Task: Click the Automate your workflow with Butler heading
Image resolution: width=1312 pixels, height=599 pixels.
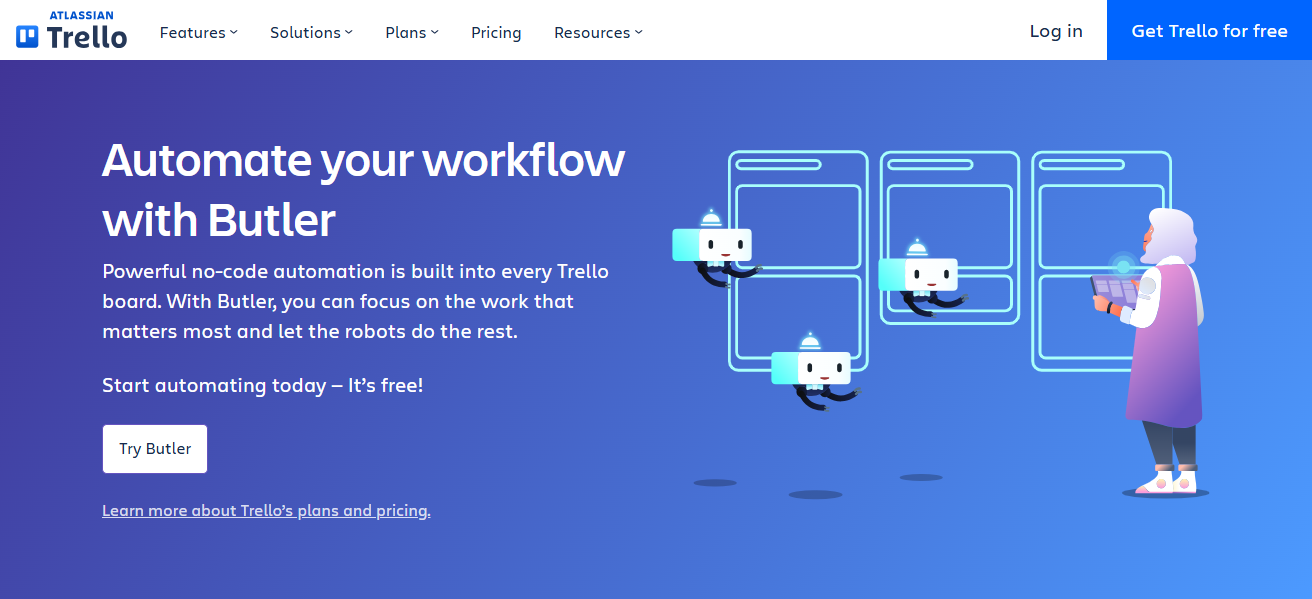Action: click(363, 189)
